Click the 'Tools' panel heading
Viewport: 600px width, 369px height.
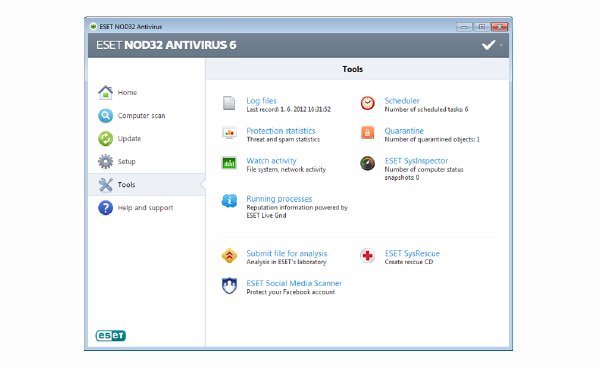pyautogui.click(x=352, y=69)
